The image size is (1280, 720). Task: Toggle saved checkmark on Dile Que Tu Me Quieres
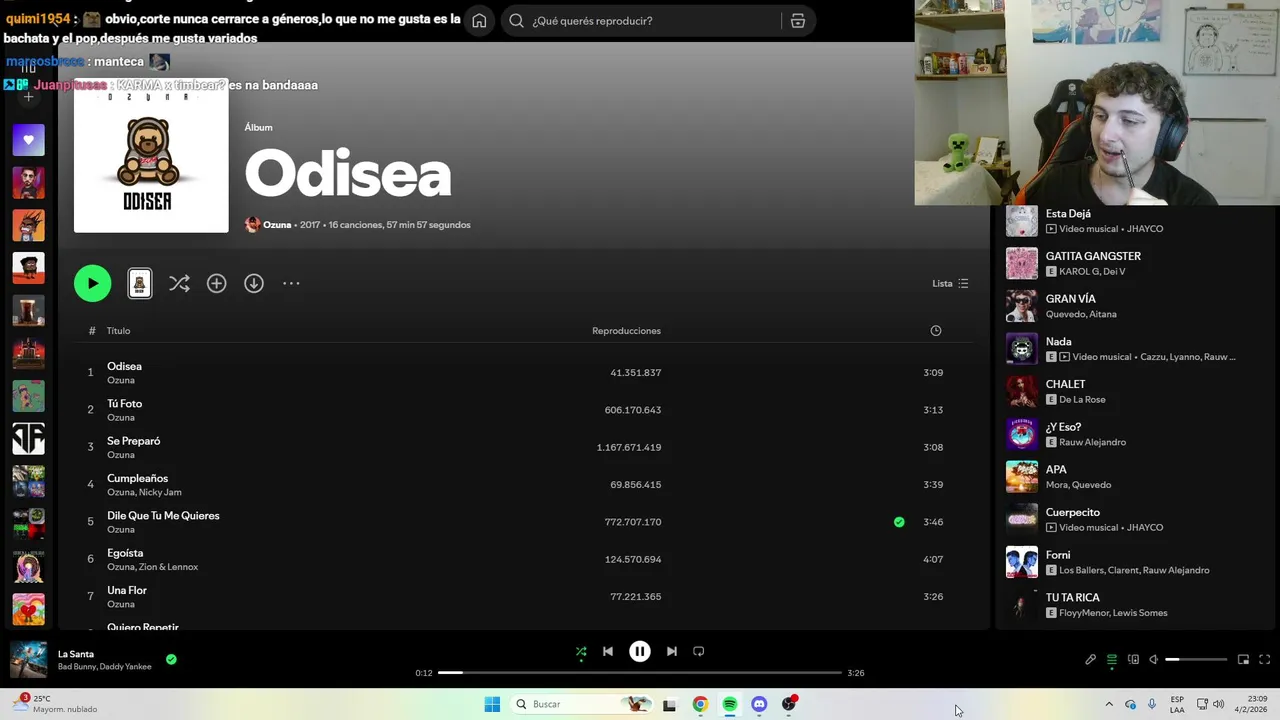[899, 522]
